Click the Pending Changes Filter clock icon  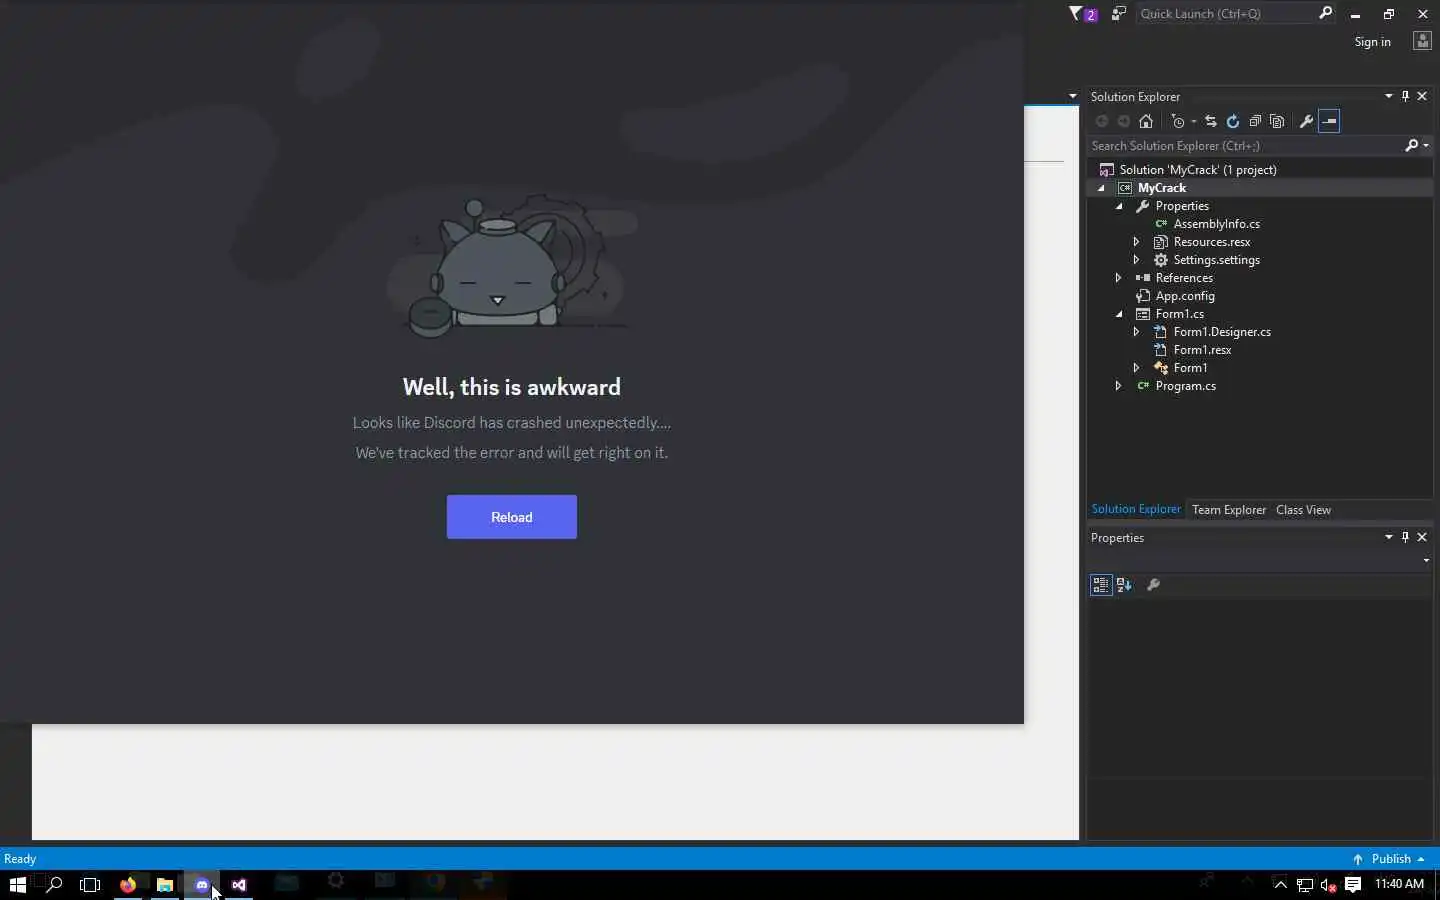[x=1178, y=121]
